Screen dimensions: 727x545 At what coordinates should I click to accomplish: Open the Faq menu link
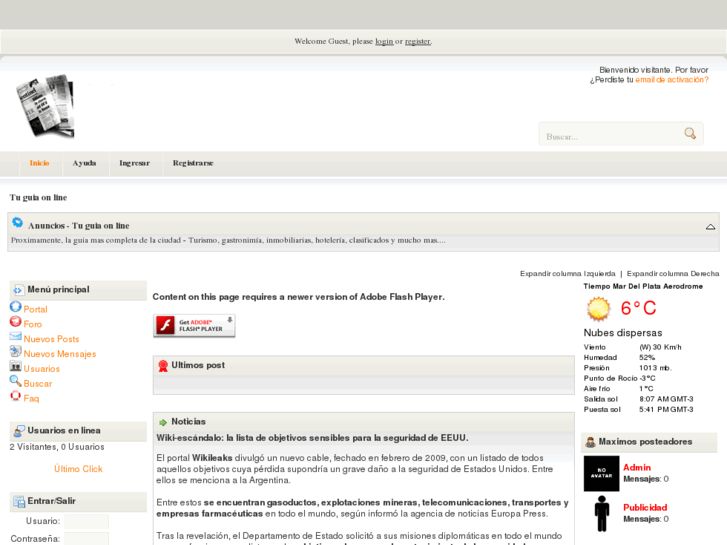click(x=31, y=398)
